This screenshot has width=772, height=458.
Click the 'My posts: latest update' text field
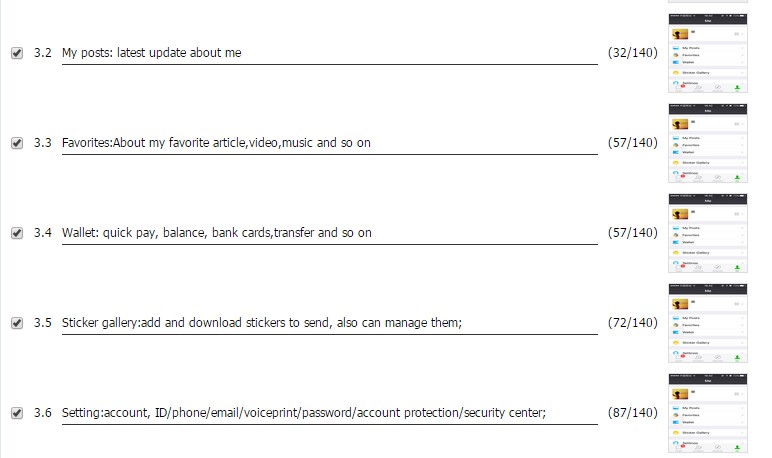click(x=329, y=53)
